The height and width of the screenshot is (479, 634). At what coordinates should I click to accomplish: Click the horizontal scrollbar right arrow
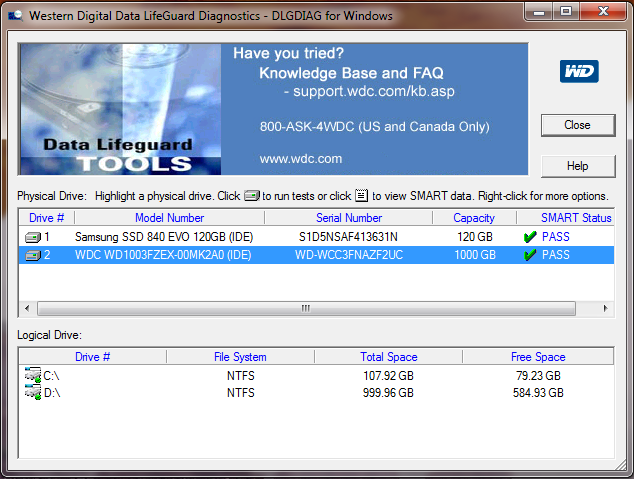pyautogui.click(x=605, y=308)
